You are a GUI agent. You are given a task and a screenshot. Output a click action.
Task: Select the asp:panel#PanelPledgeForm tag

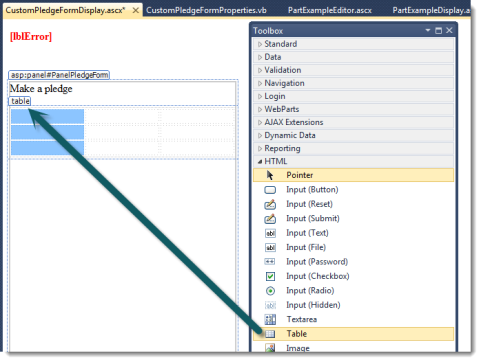59,75
